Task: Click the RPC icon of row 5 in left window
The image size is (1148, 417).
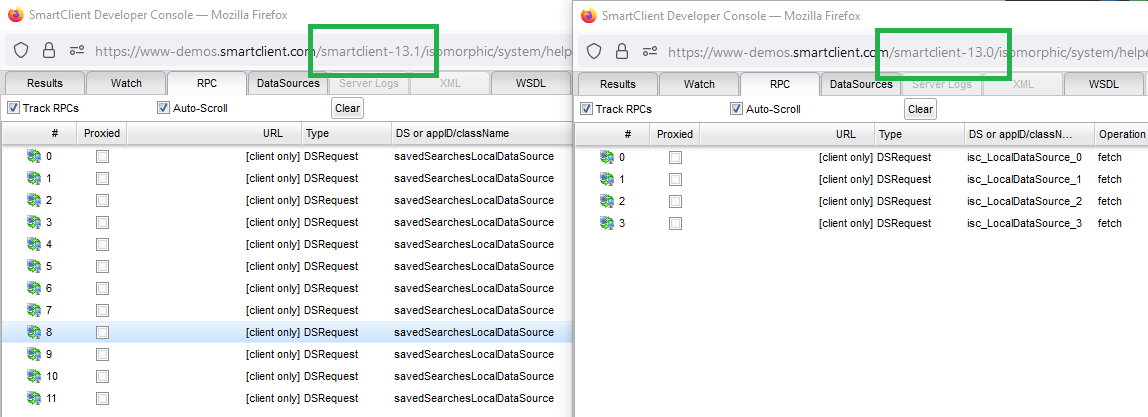Action: 34,266
